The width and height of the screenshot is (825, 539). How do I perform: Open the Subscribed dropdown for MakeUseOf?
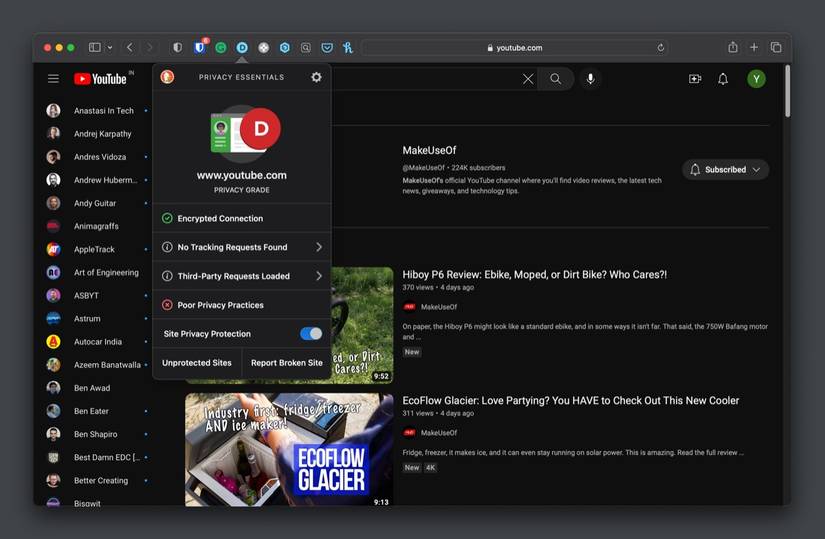tap(725, 170)
